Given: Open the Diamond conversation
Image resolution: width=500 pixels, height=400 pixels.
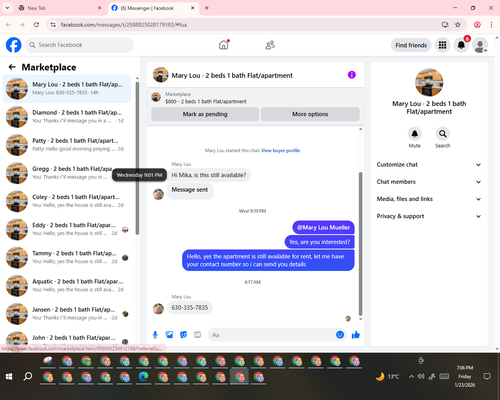Looking at the screenshot, I should click(x=67, y=117).
